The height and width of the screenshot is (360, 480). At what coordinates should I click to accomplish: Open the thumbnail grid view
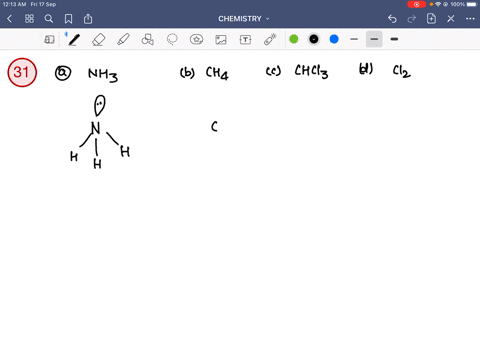pyautogui.click(x=29, y=19)
